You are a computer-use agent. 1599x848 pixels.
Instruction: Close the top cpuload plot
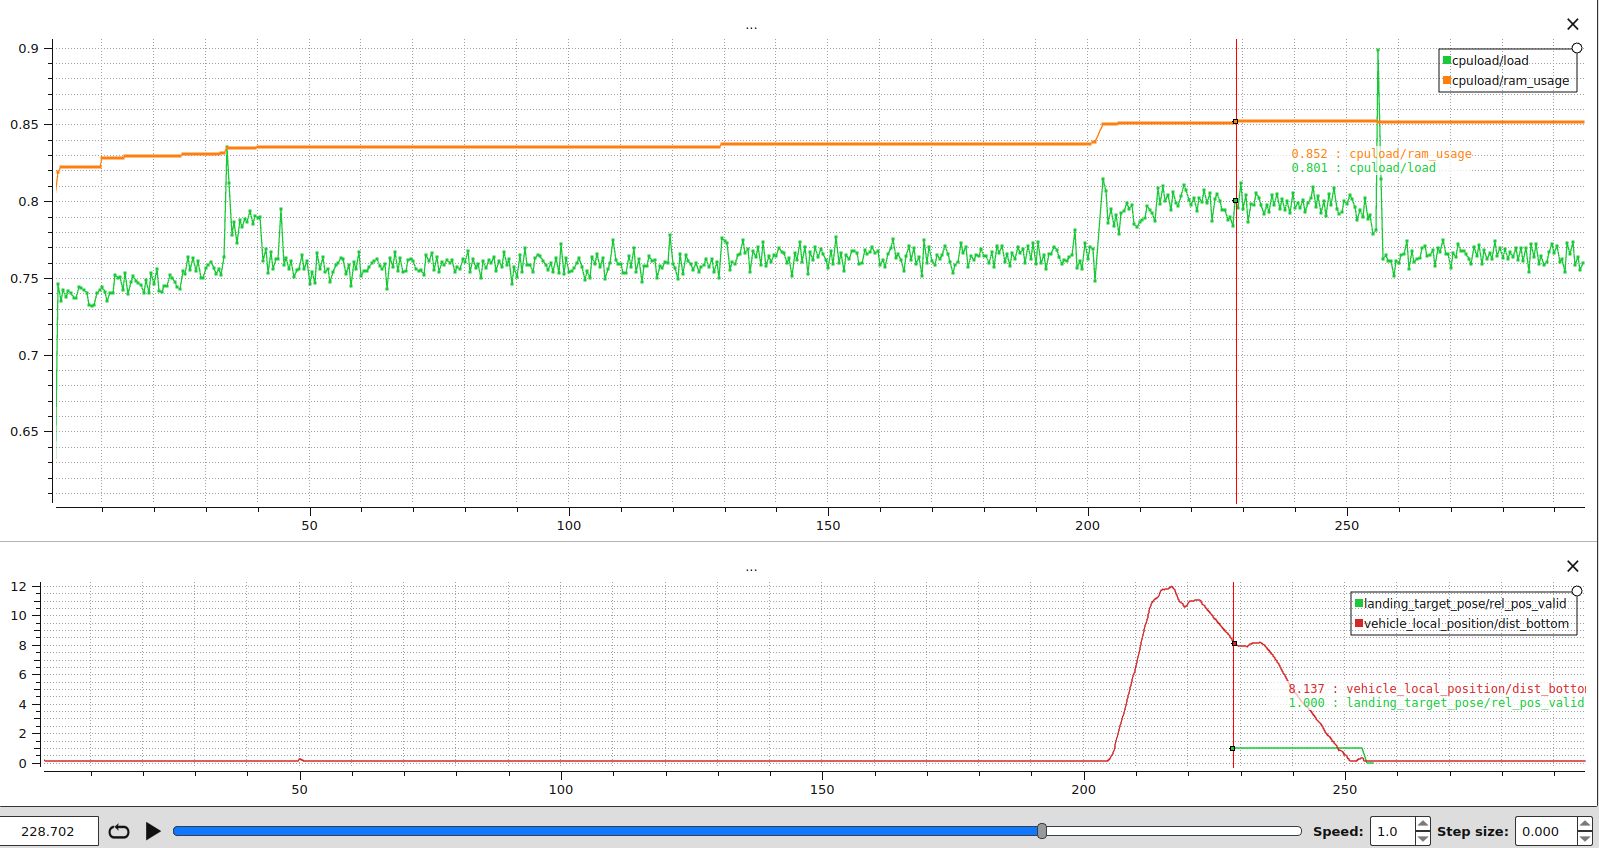click(x=1572, y=24)
